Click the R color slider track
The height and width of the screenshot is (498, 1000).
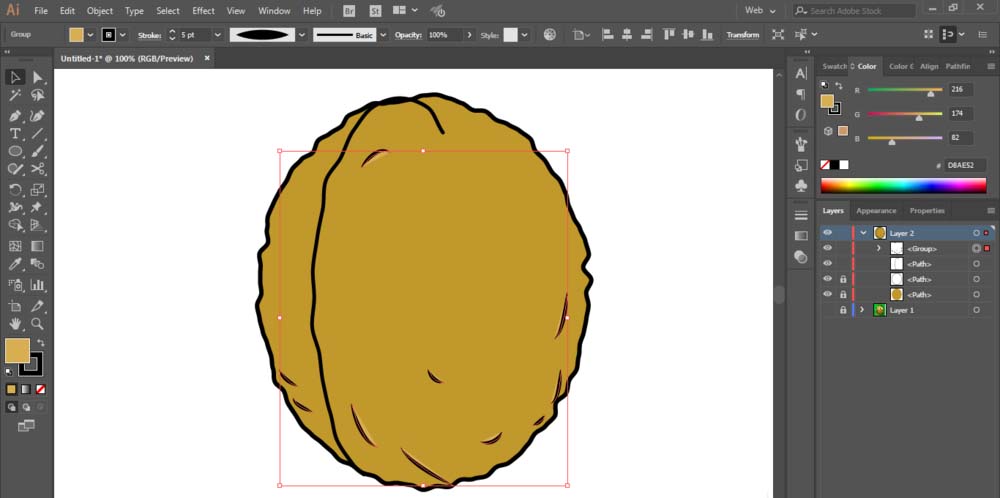904,90
